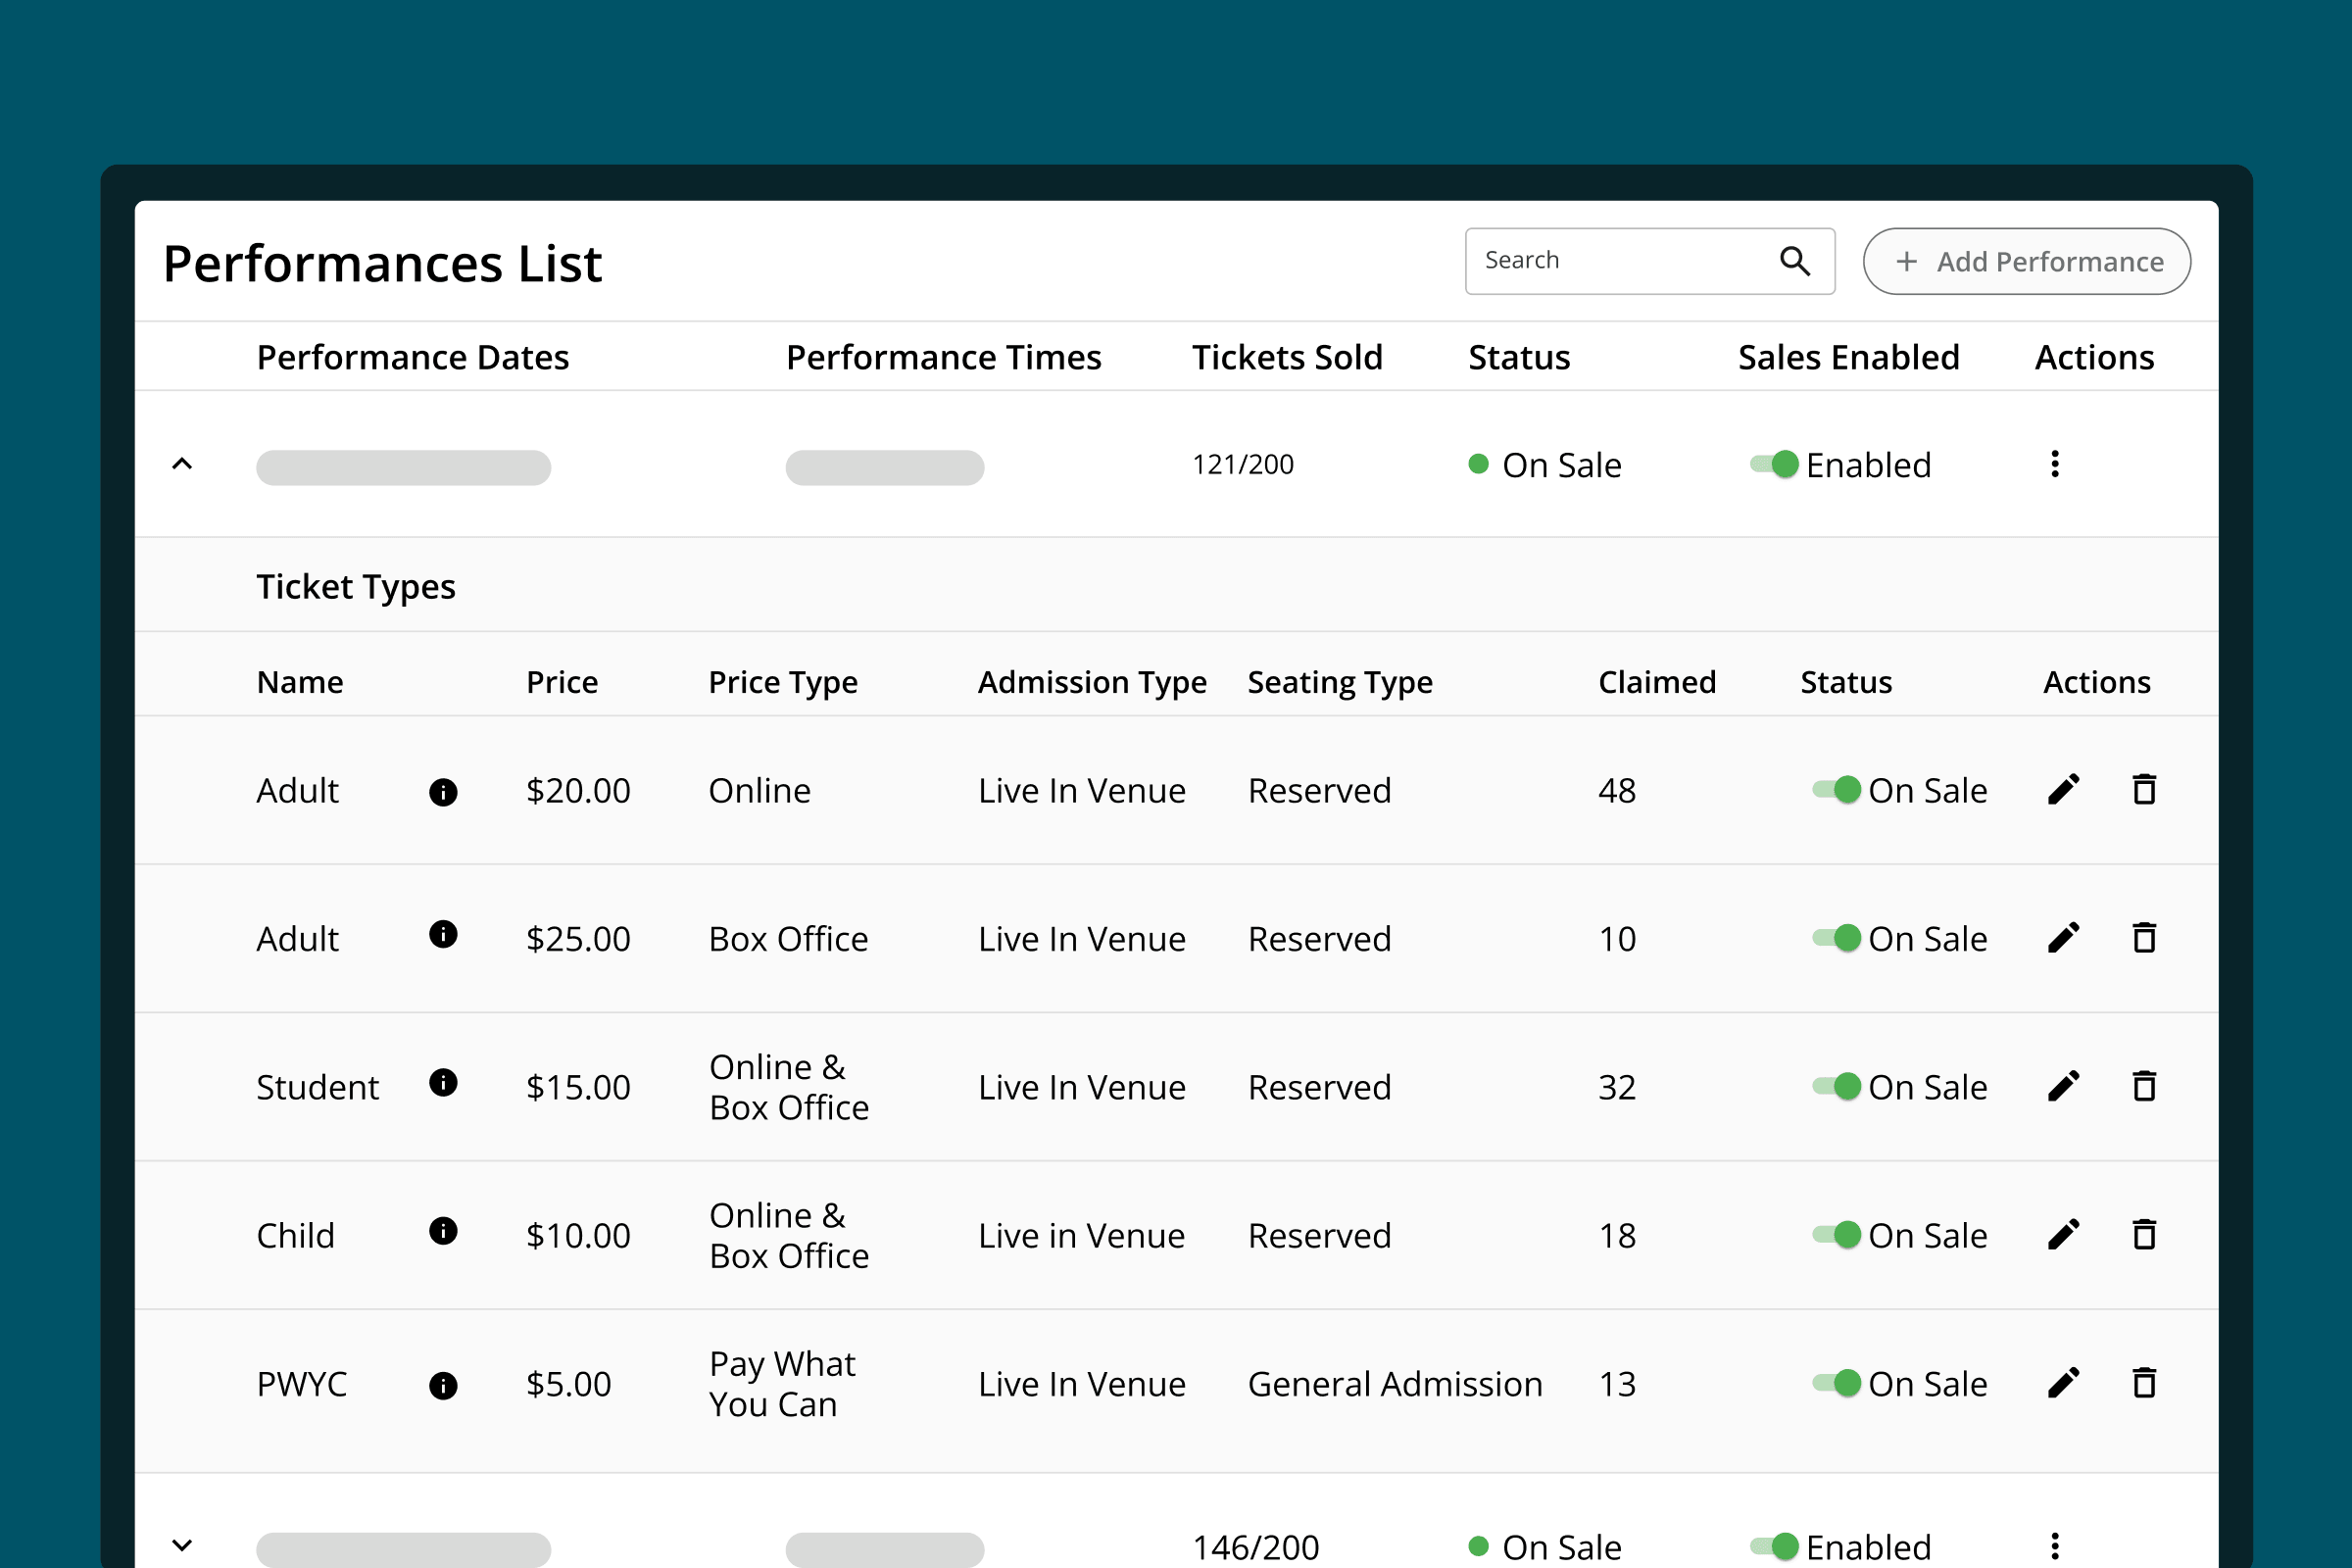This screenshot has height=1568, width=2352.
Task: Click the Seating Type column header
Action: point(1340,683)
